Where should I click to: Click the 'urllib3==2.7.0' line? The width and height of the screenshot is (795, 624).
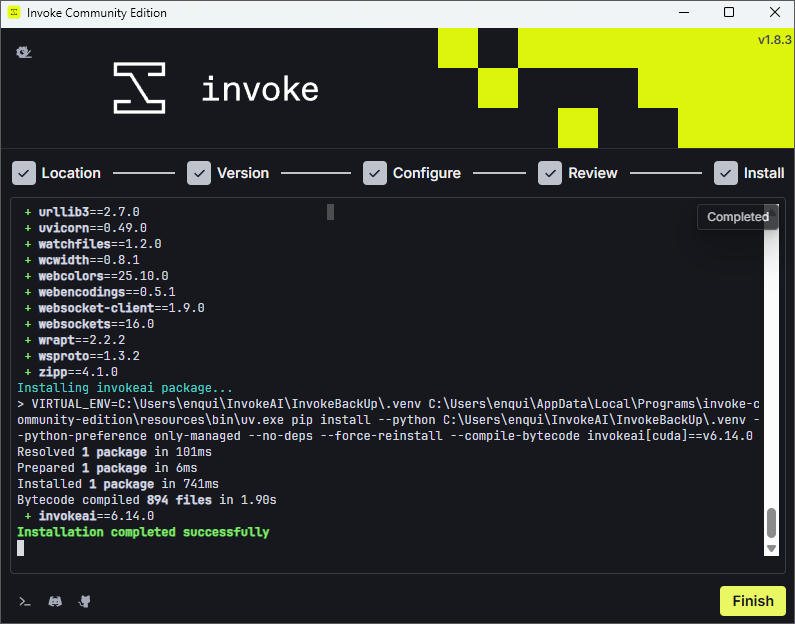click(82, 212)
